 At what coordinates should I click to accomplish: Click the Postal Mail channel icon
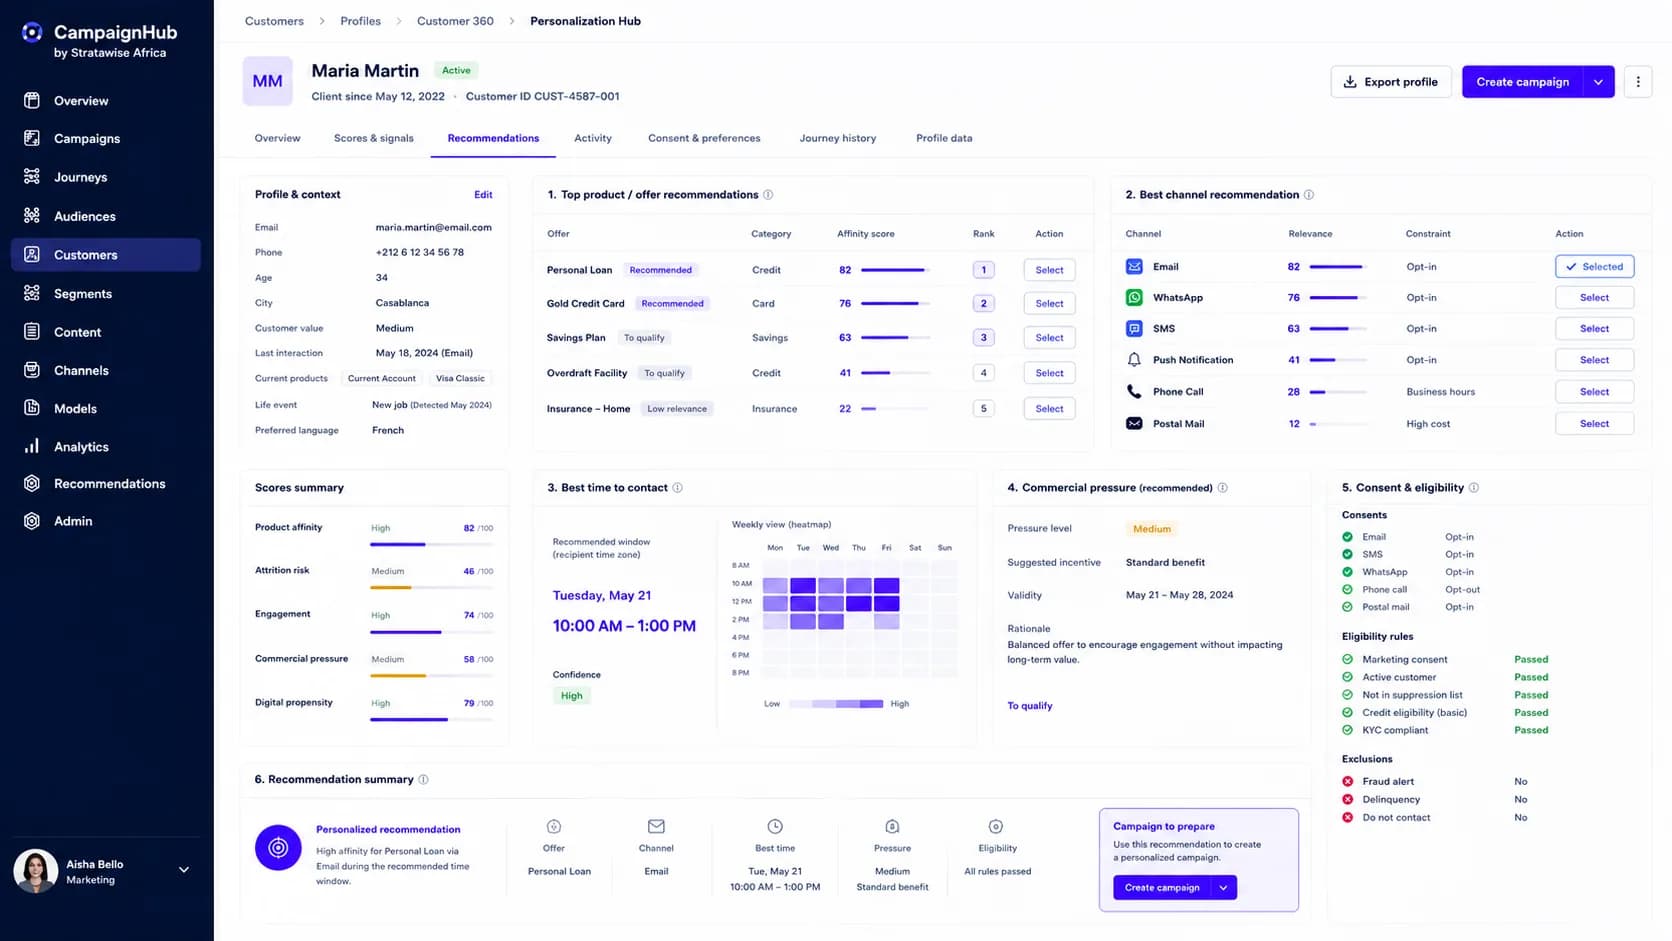pyautogui.click(x=1134, y=424)
